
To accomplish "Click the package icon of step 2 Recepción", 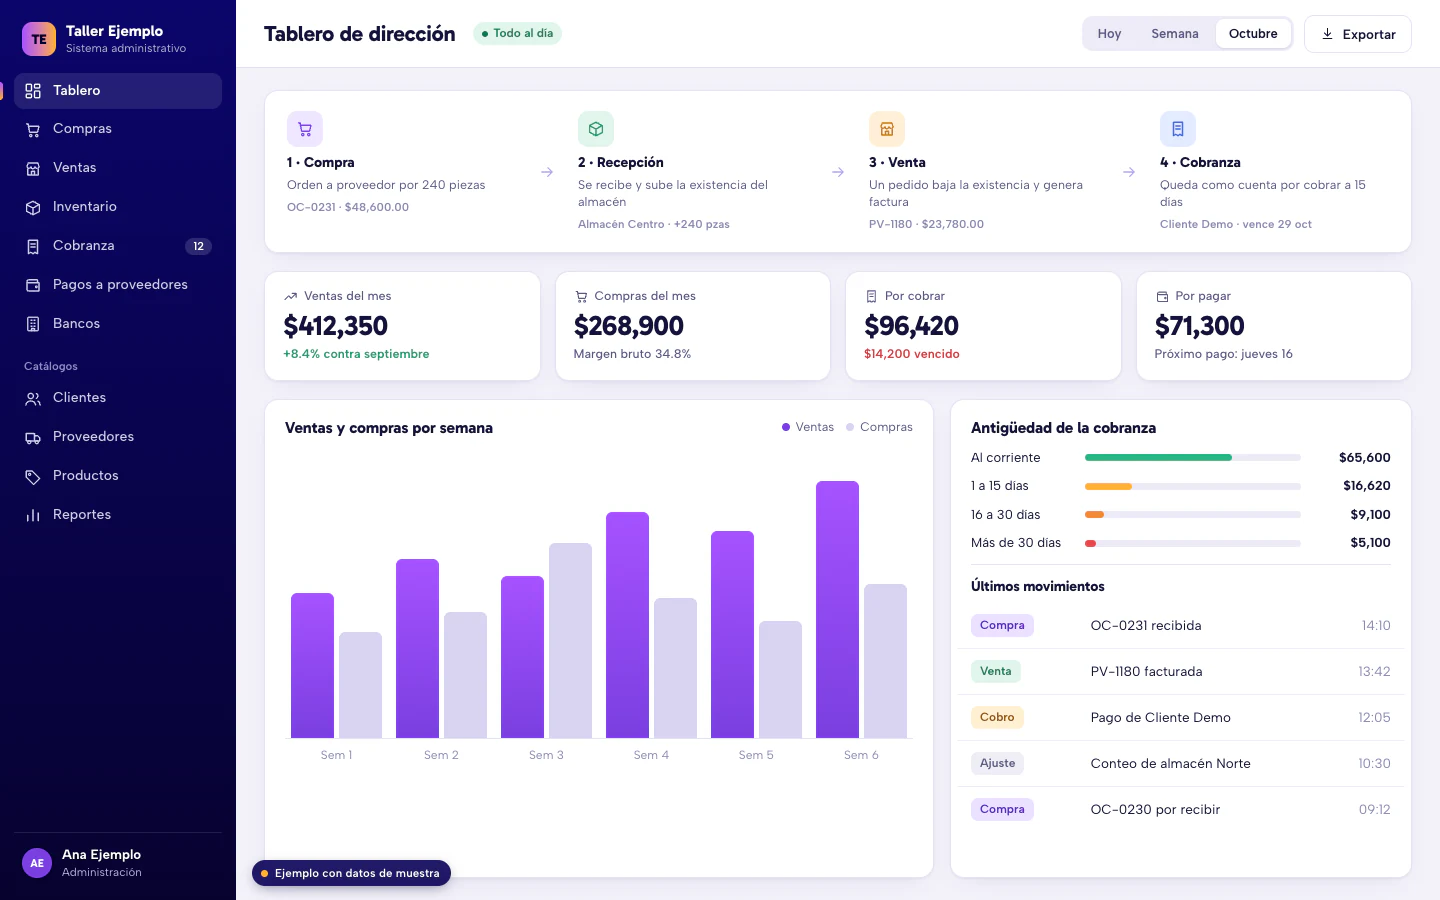I will click(596, 129).
